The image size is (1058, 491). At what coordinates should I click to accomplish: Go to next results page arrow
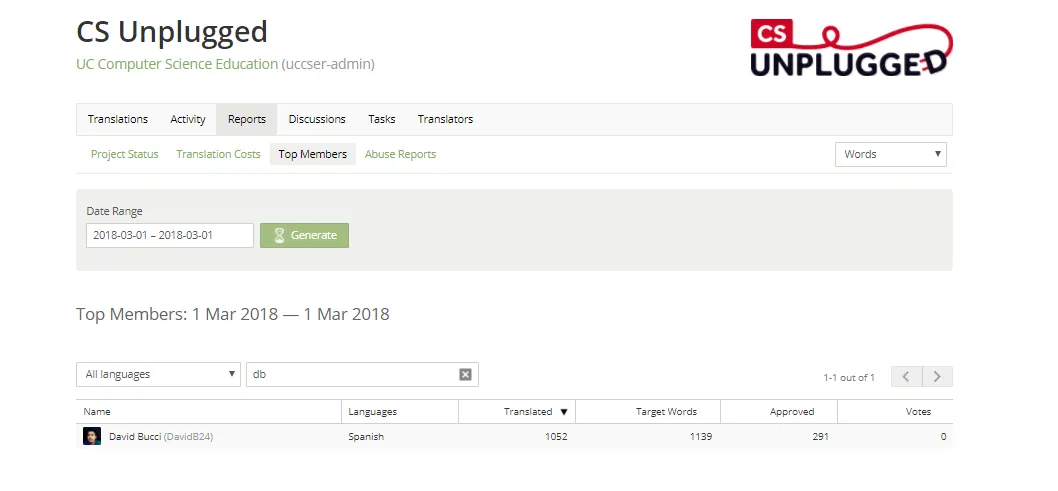937,376
